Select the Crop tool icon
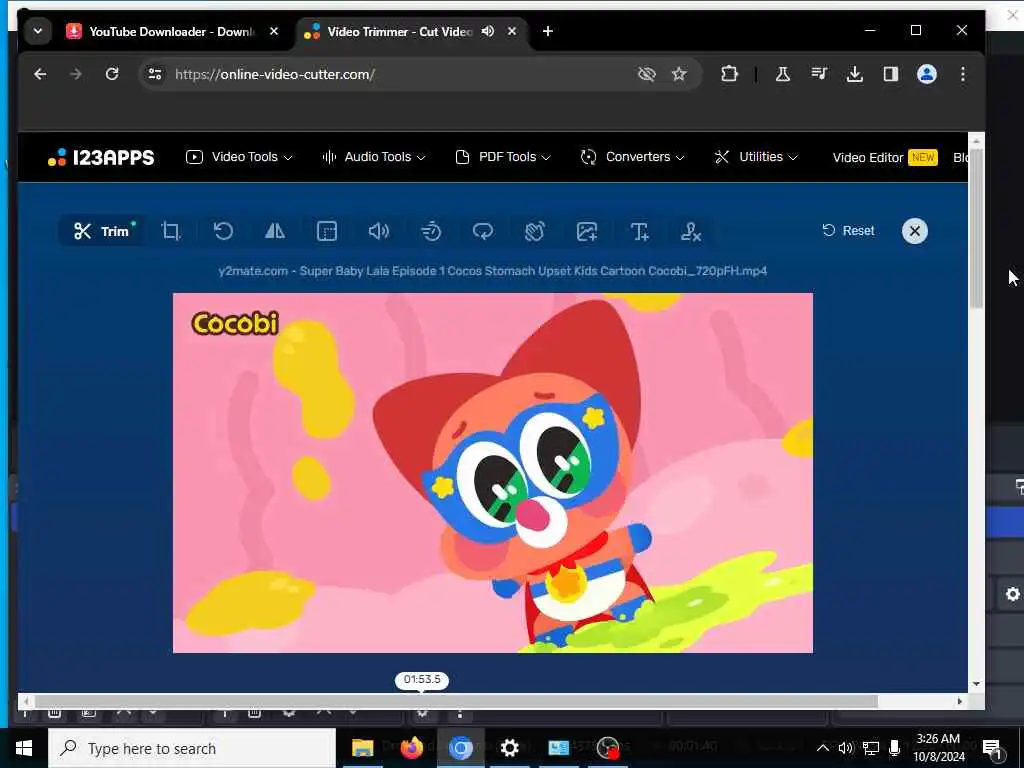Image resolution: width=1024 pixels, height=768 pixels. tap(170, 231)
